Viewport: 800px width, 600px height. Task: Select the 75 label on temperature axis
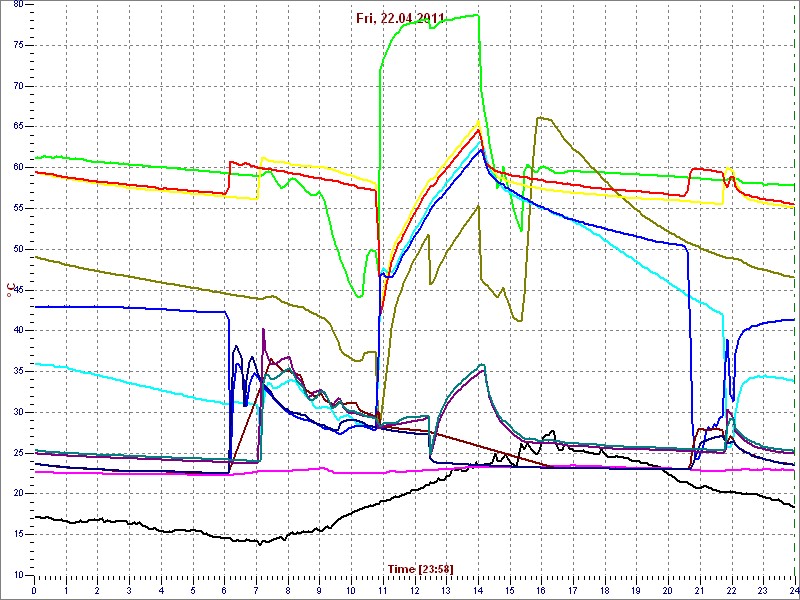pyautogui.click(x=17, y=45)
